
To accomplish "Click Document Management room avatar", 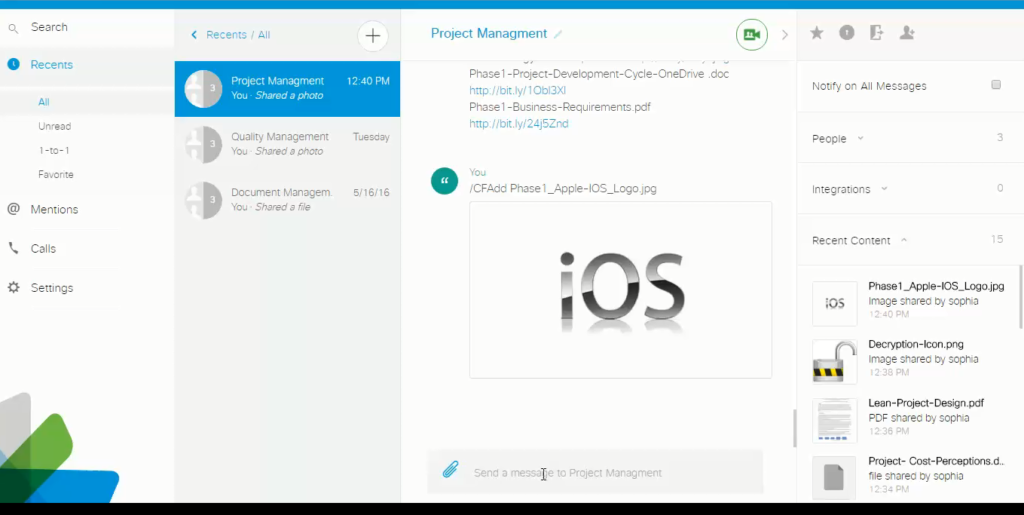I will coord(203,200).
